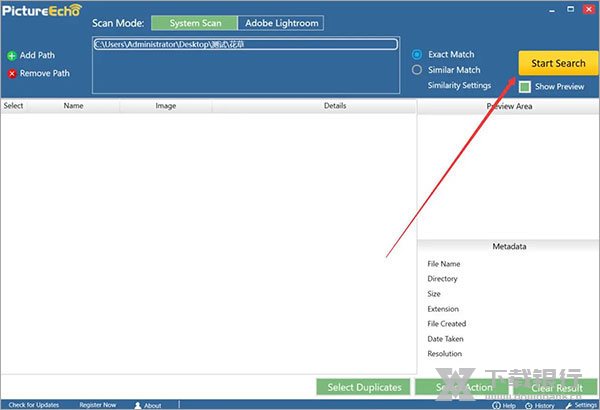Screen dimensions: 600x410
Task: Open the title bar dropdown arrow menu
Action: click(549, 7)
